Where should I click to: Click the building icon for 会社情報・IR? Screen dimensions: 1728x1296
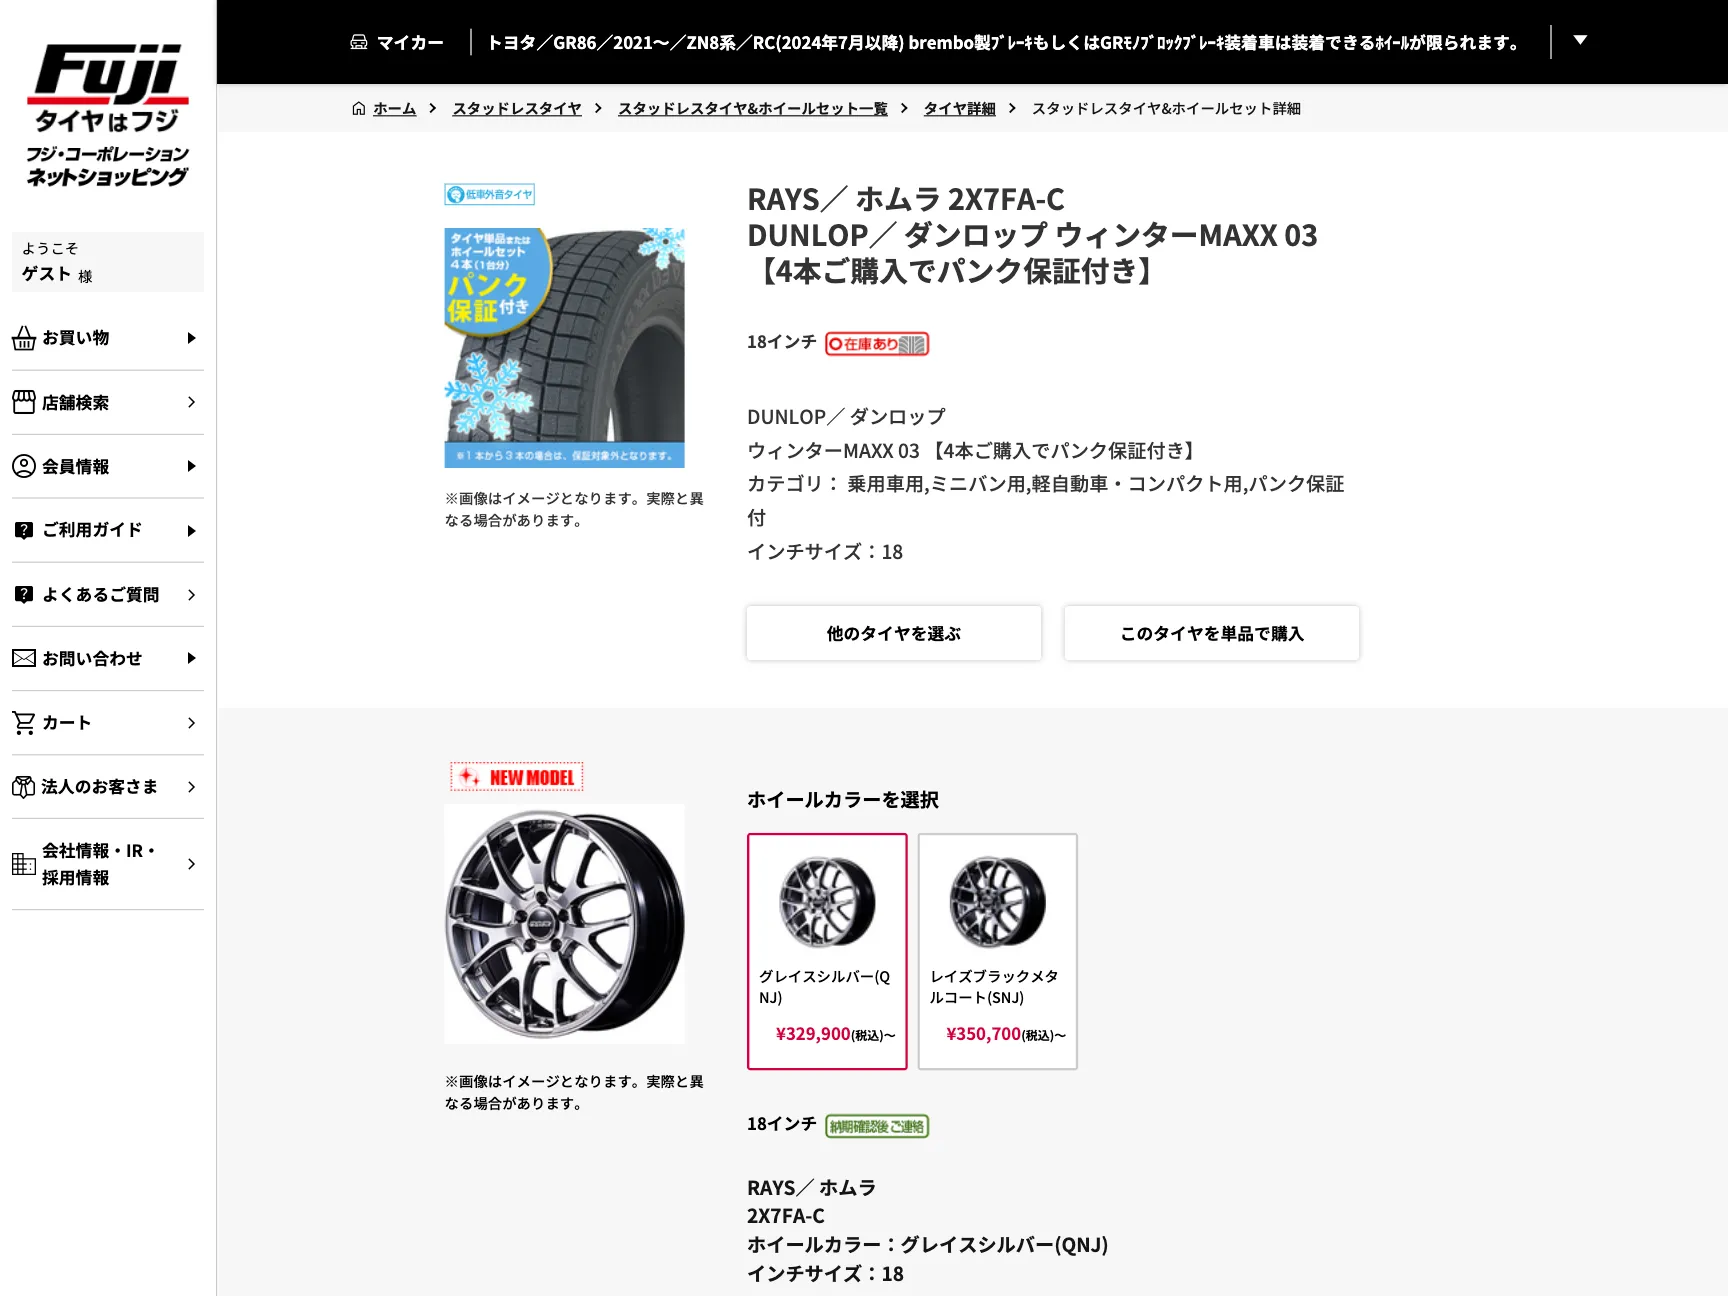click(x=24, y=864)
